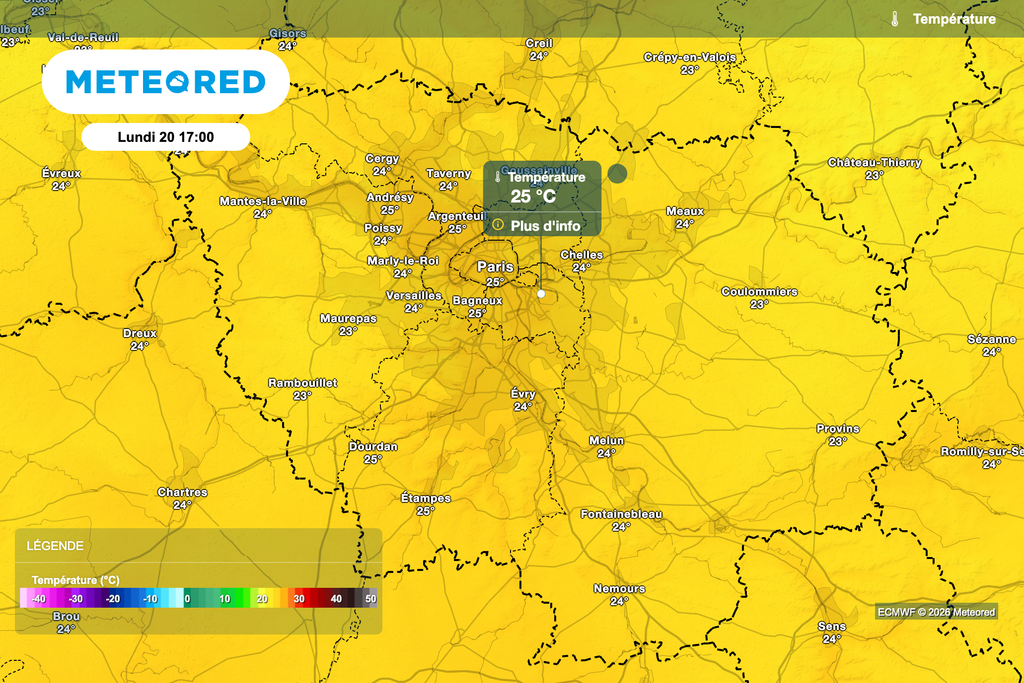Click the thermometer icon in the tooltip
Image resolution: width=1024 pixels, height=683 pixels.
498,177
